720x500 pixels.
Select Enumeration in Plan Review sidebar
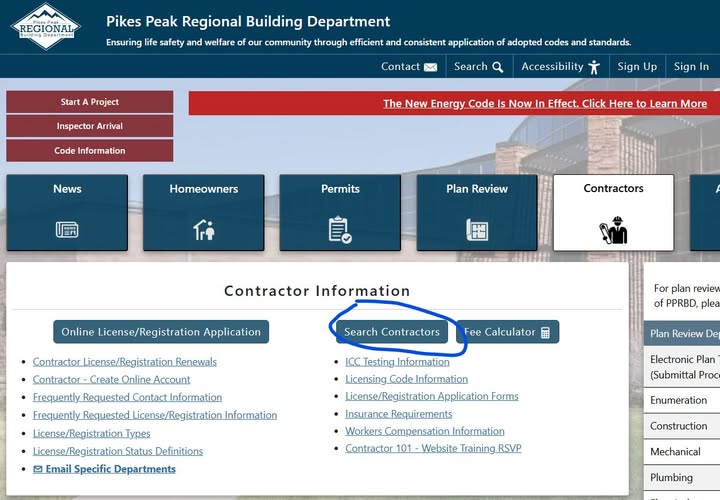682,400
